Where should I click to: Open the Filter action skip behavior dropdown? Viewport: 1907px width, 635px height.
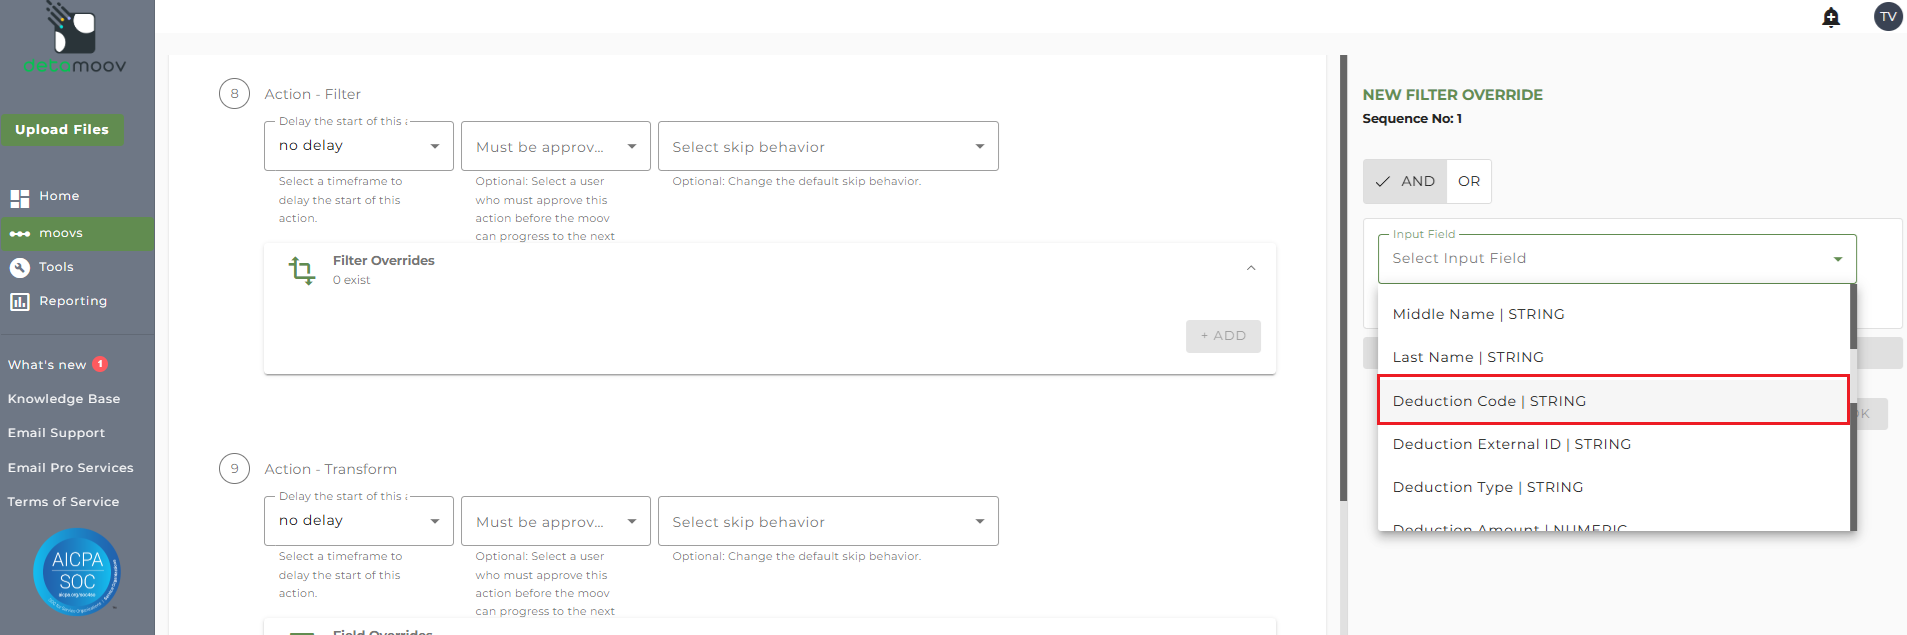pos(828,147)
